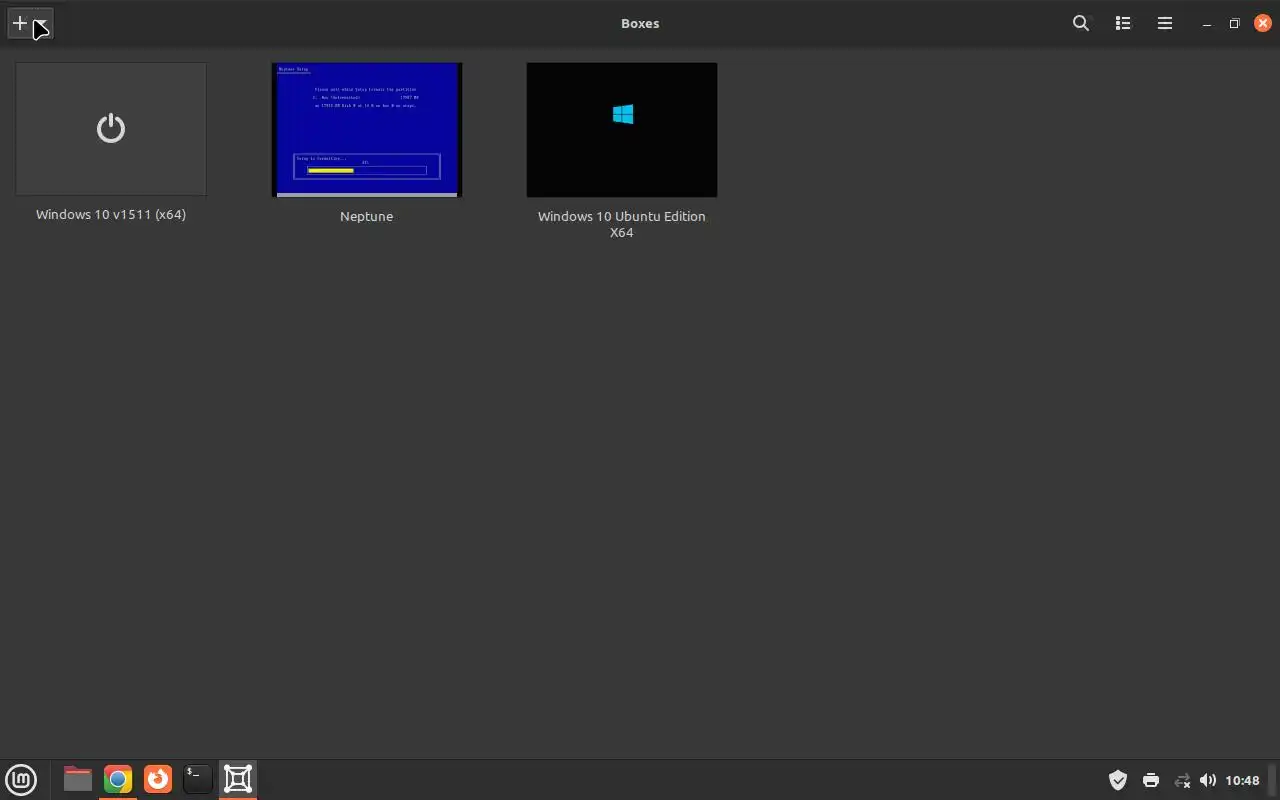
Task: Launch the terminal from the taskbar
Action: click(x=198, y=779)
